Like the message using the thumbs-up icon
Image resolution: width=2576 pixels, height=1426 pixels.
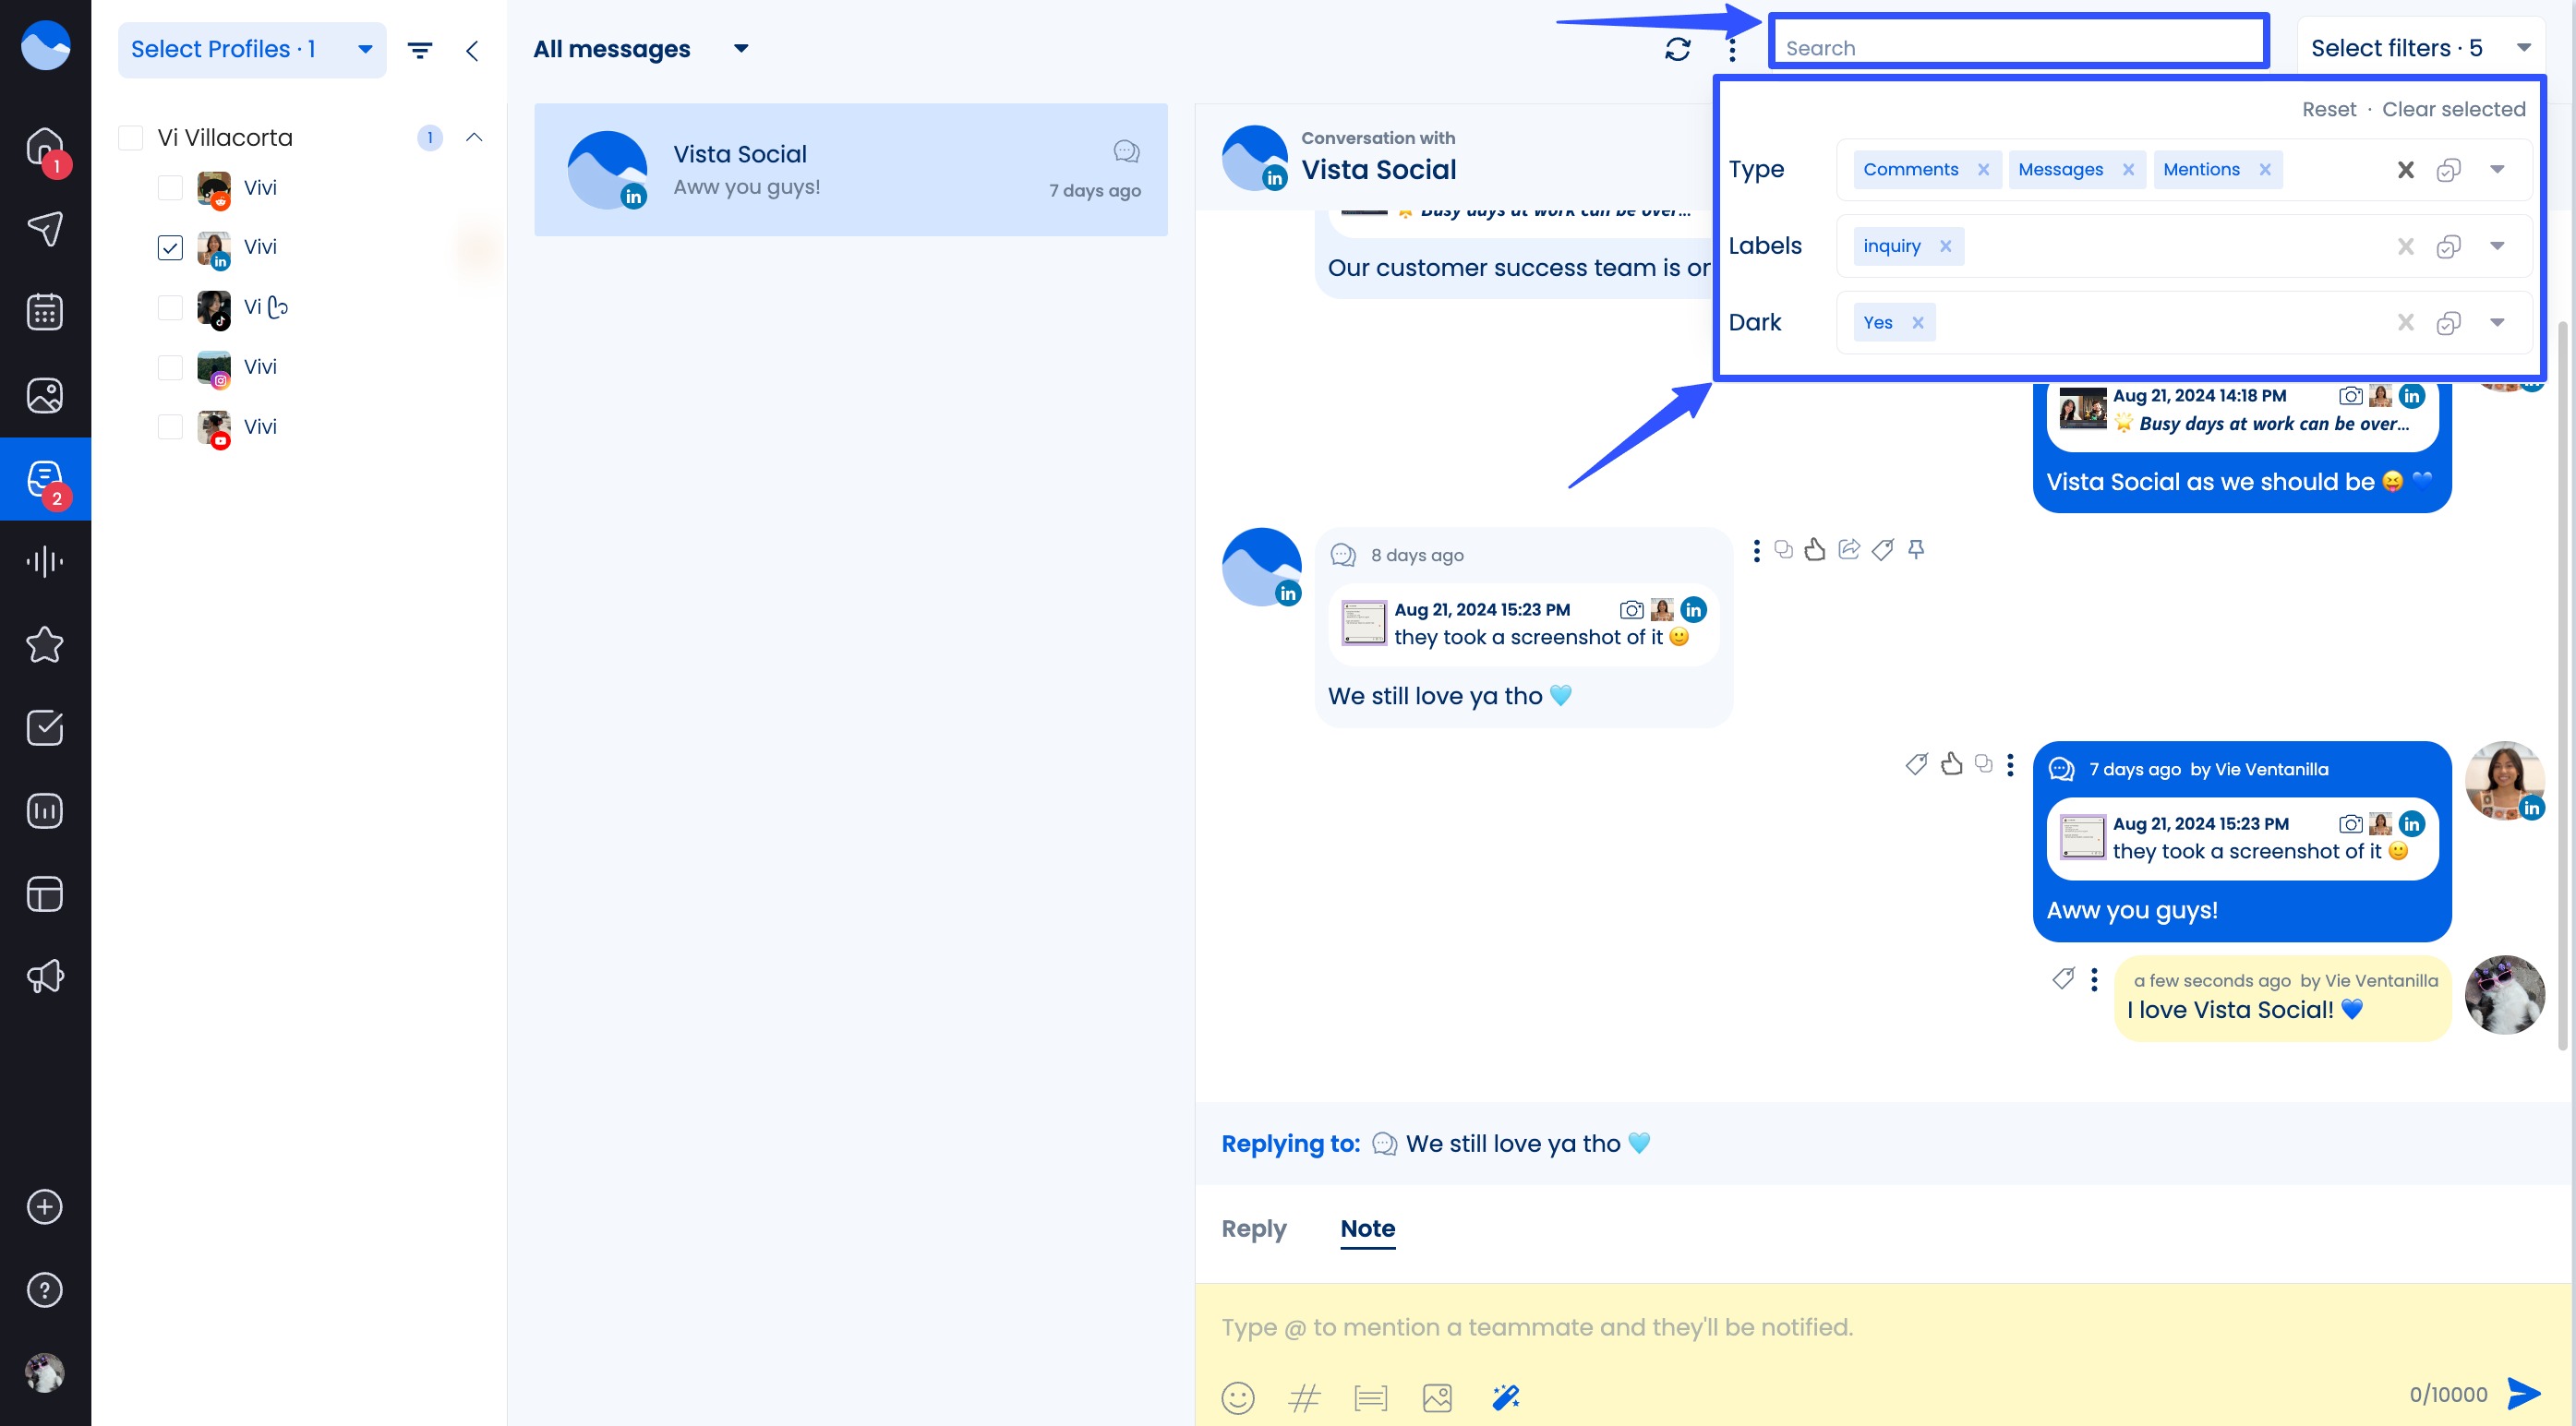coord(1815,549)
